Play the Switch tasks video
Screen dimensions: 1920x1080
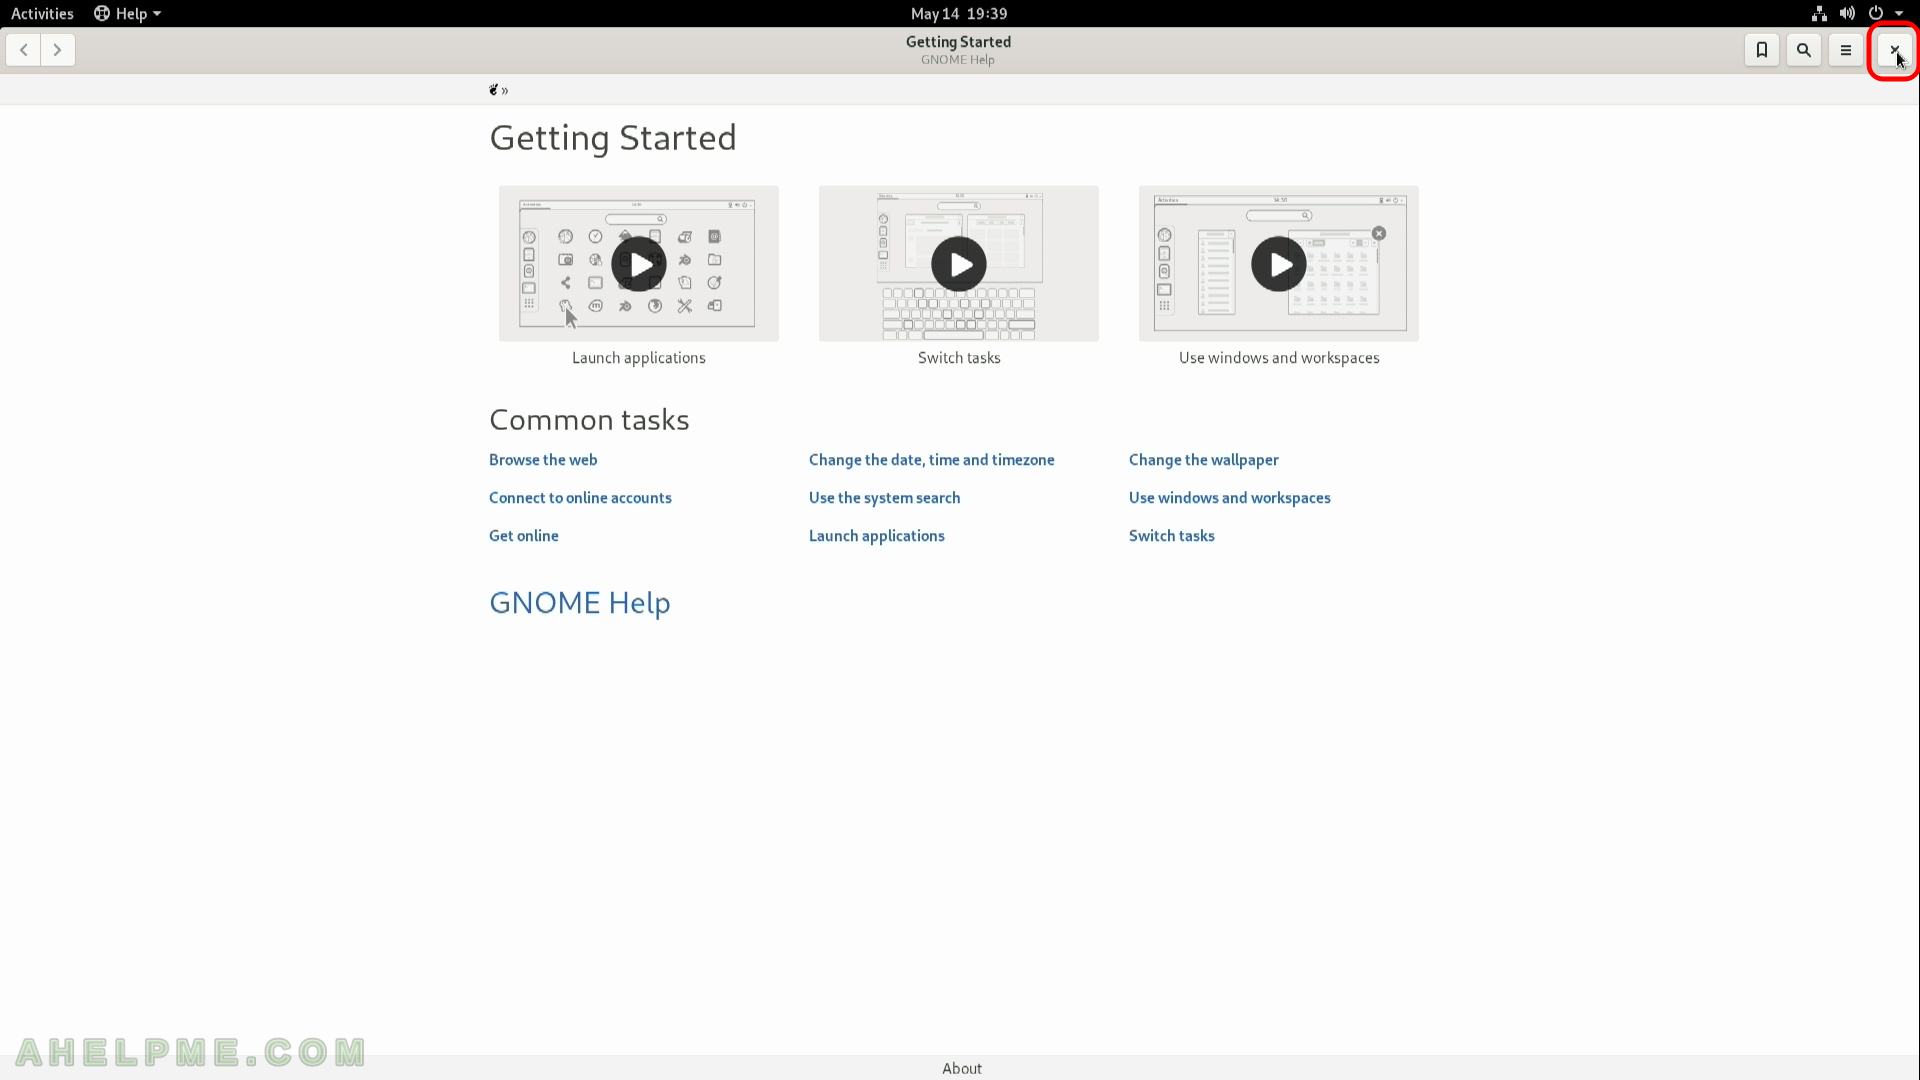(959, 264)
